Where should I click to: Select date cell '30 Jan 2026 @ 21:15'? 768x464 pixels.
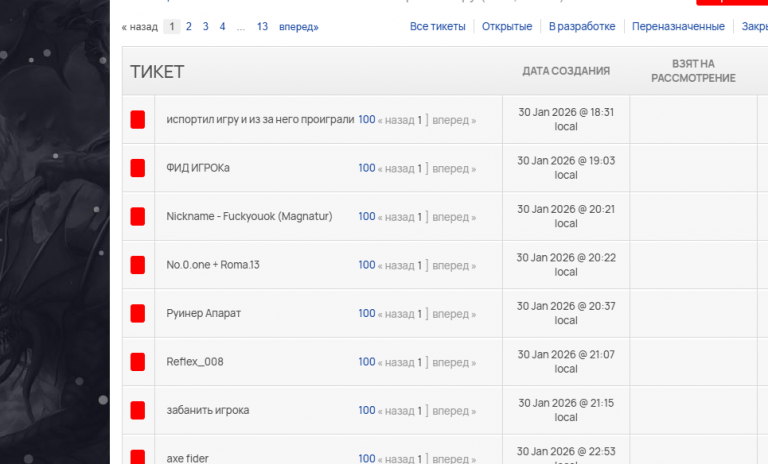[566, 411]
